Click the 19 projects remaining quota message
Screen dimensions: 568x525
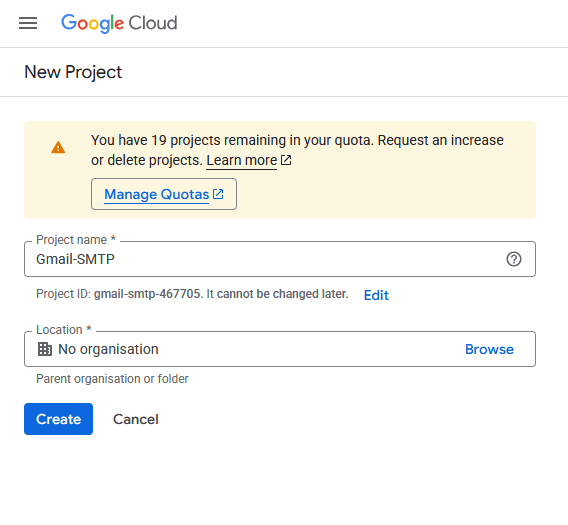[297, 150]
